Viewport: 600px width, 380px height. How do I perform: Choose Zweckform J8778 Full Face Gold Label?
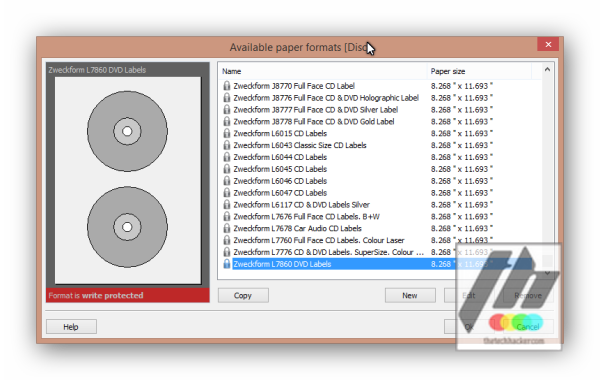[314, 121]
